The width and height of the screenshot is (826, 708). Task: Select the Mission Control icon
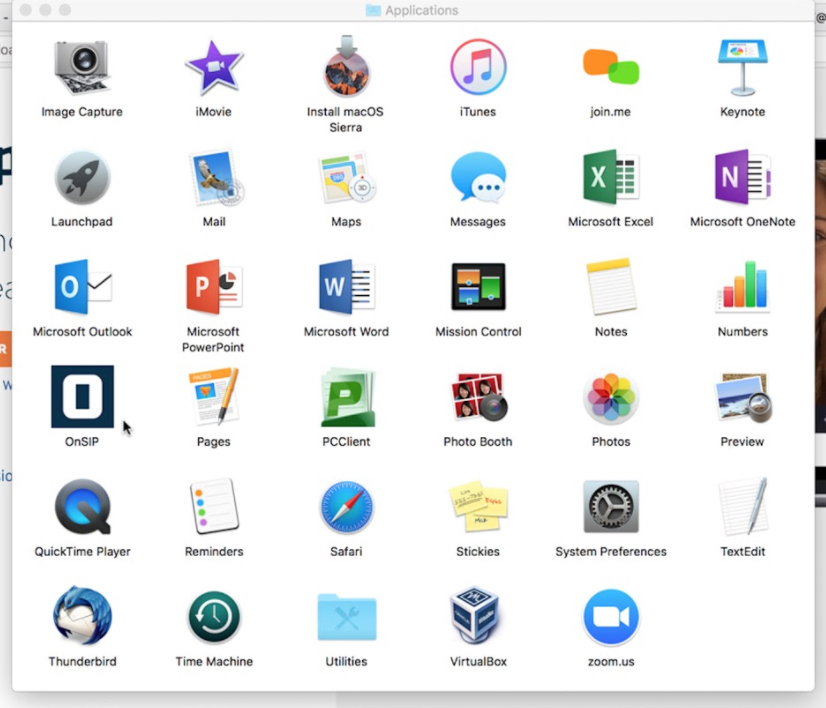[x=478, y=287]
